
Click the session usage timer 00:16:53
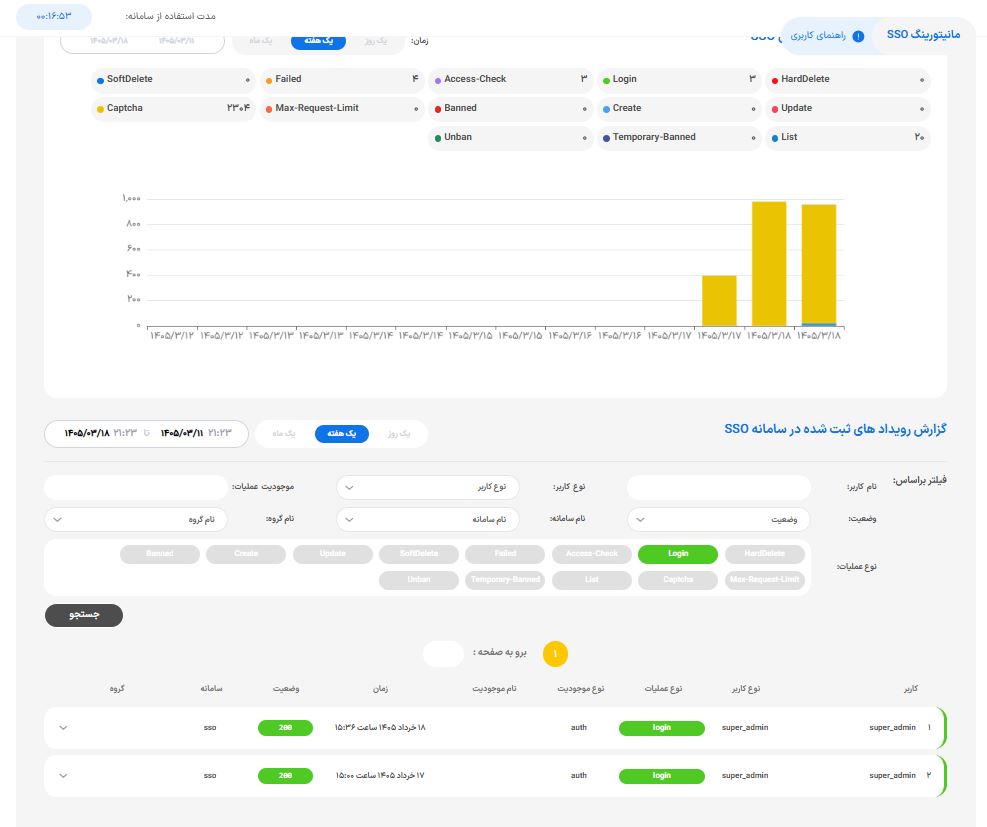point(54,16)
